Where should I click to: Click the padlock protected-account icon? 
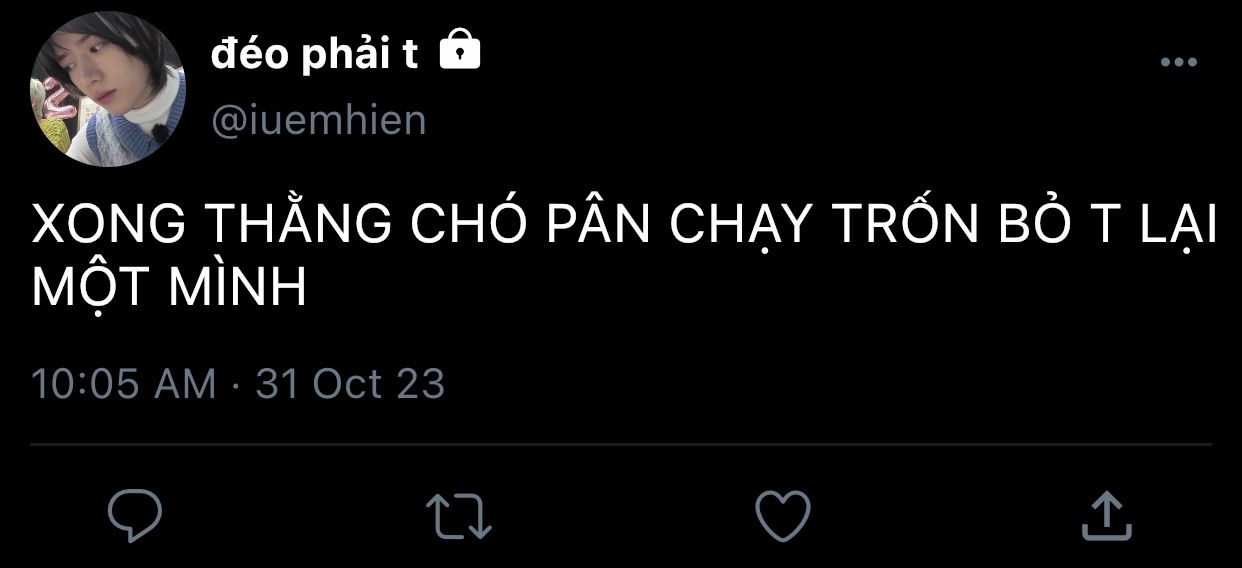click(460, 50)
